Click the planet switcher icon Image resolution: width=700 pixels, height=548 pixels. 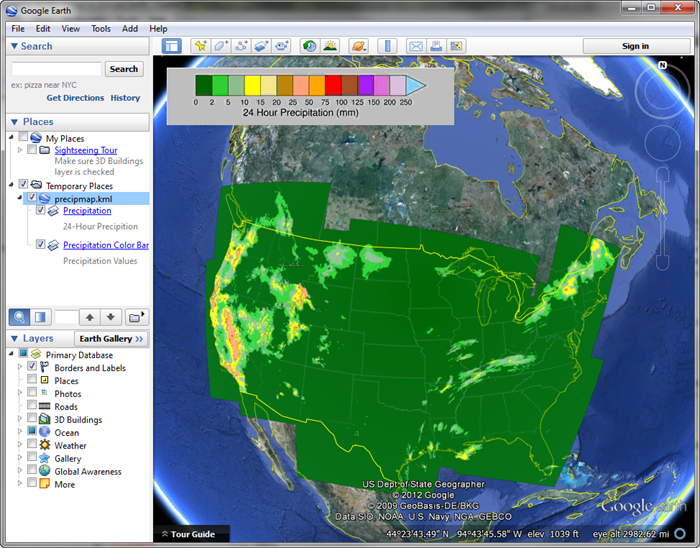[358, 46]
